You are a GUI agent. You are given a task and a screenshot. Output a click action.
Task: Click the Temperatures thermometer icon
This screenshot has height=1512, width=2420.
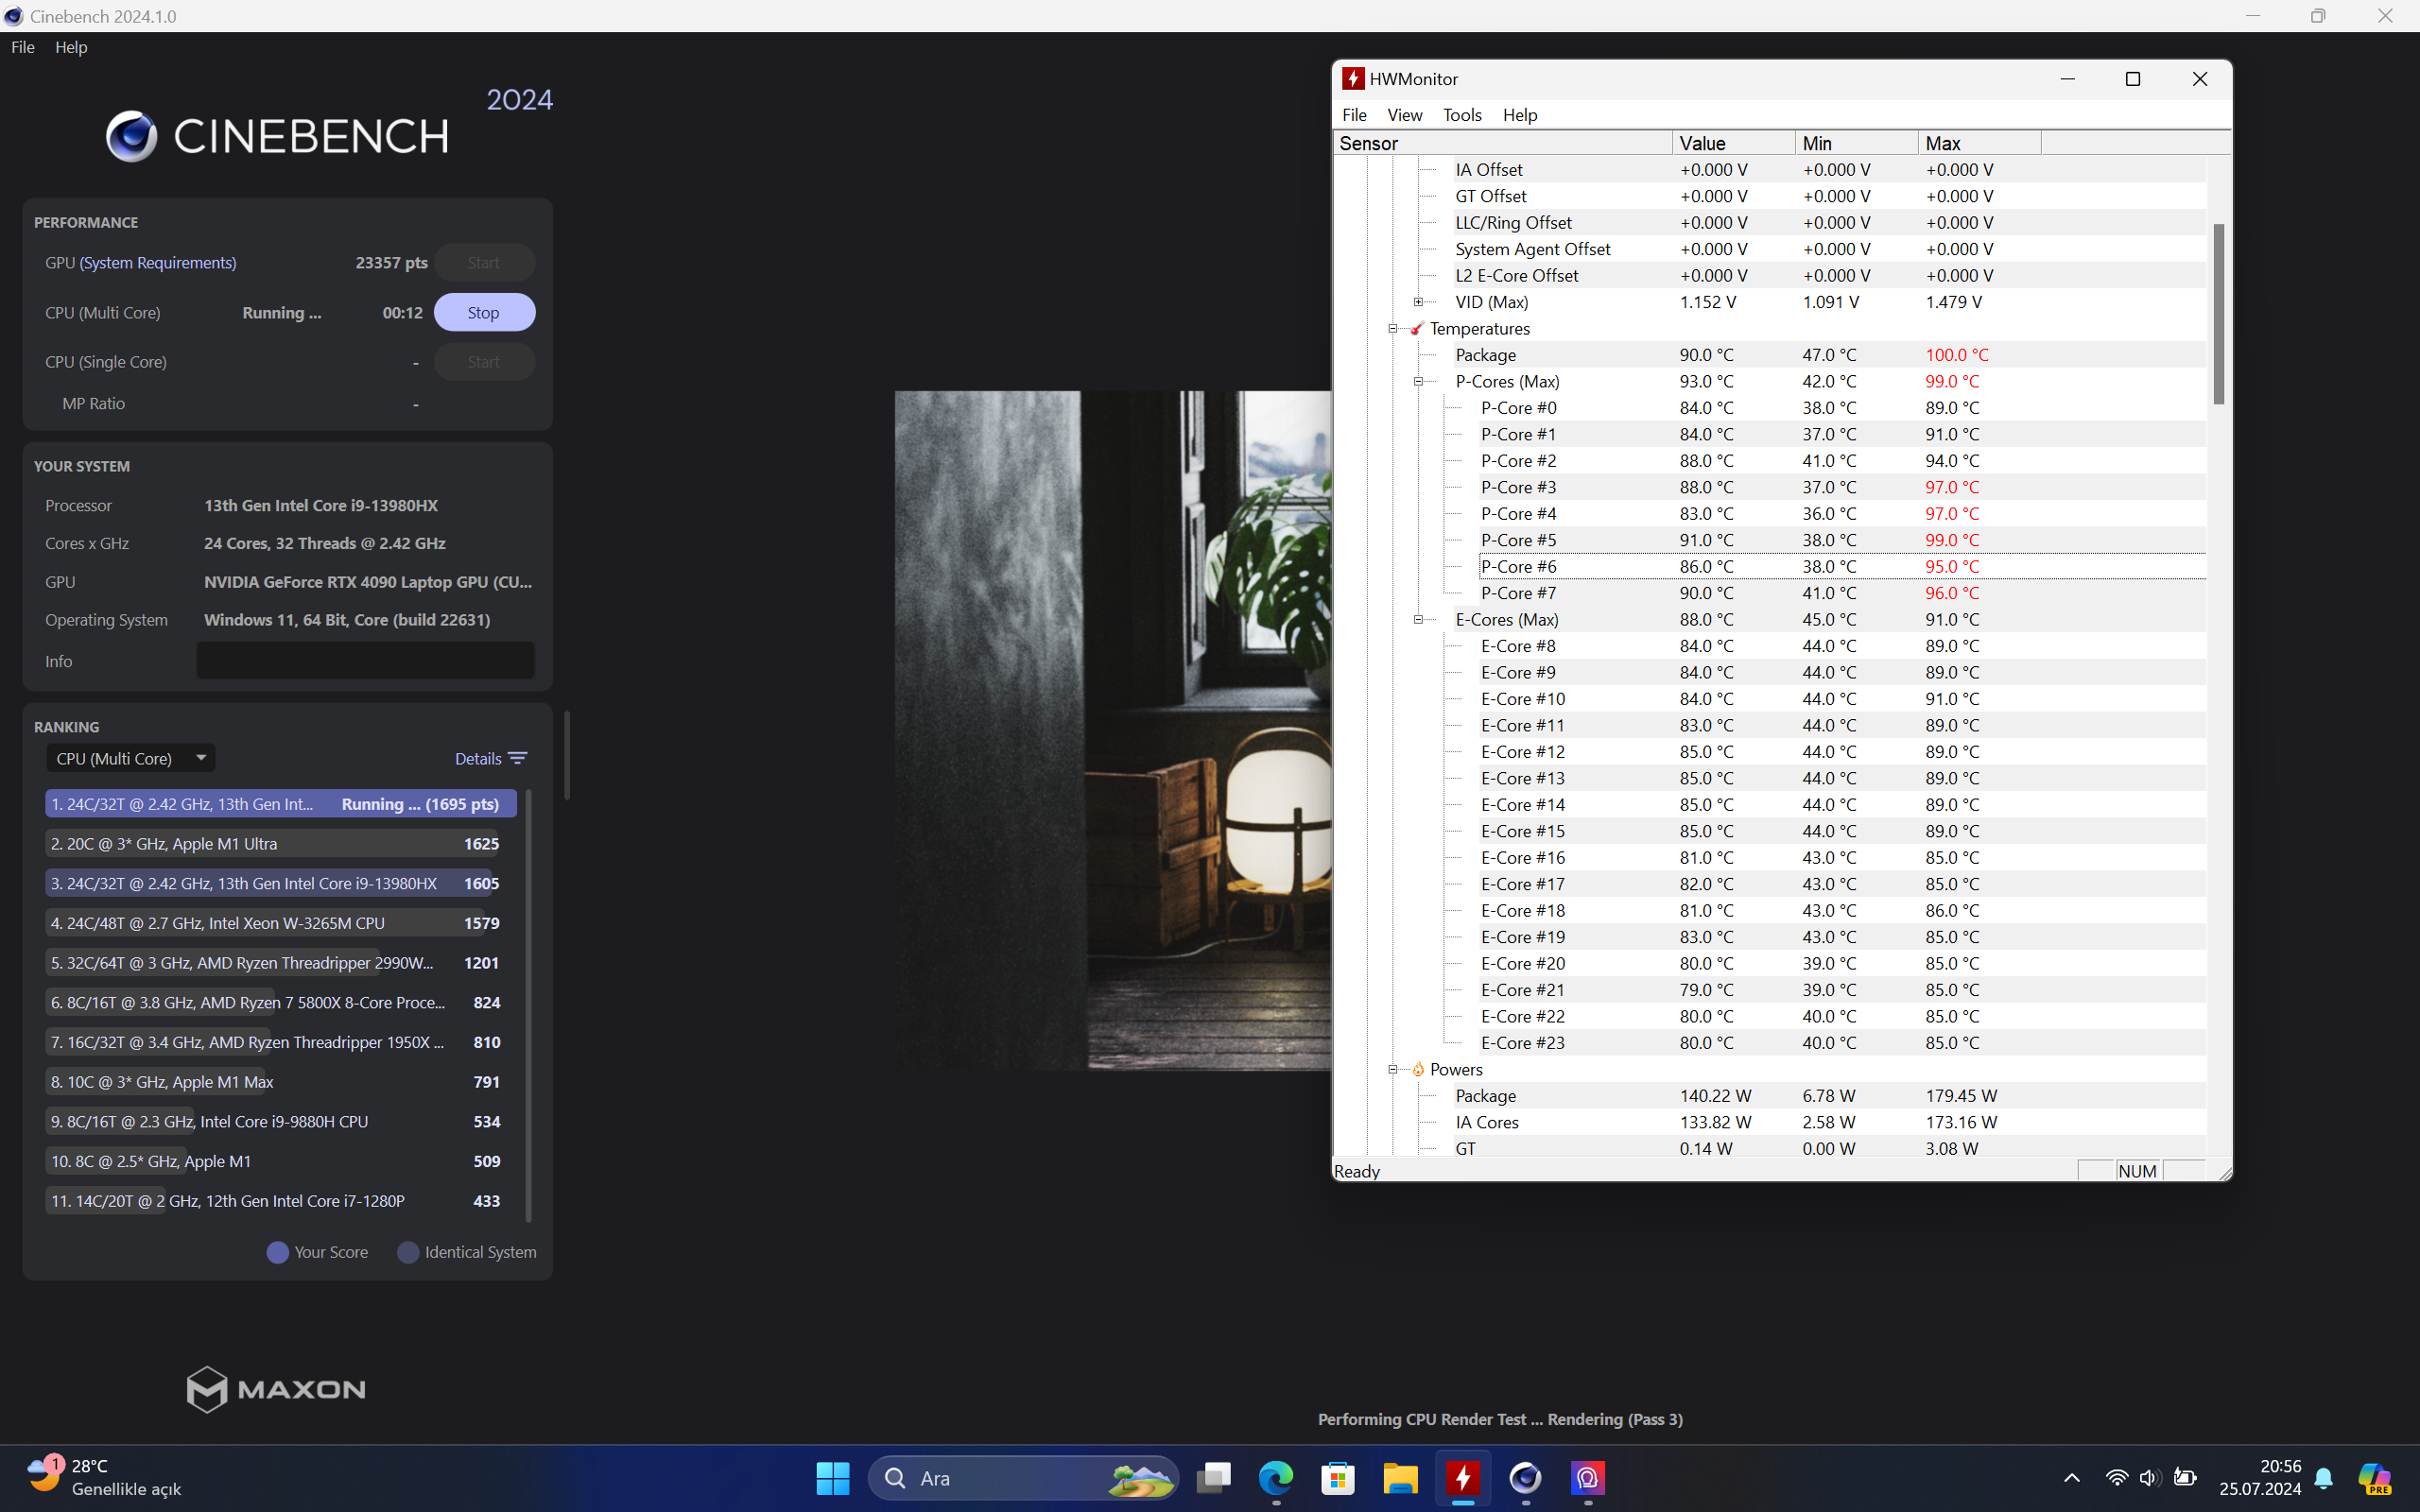coord(1417,328)
